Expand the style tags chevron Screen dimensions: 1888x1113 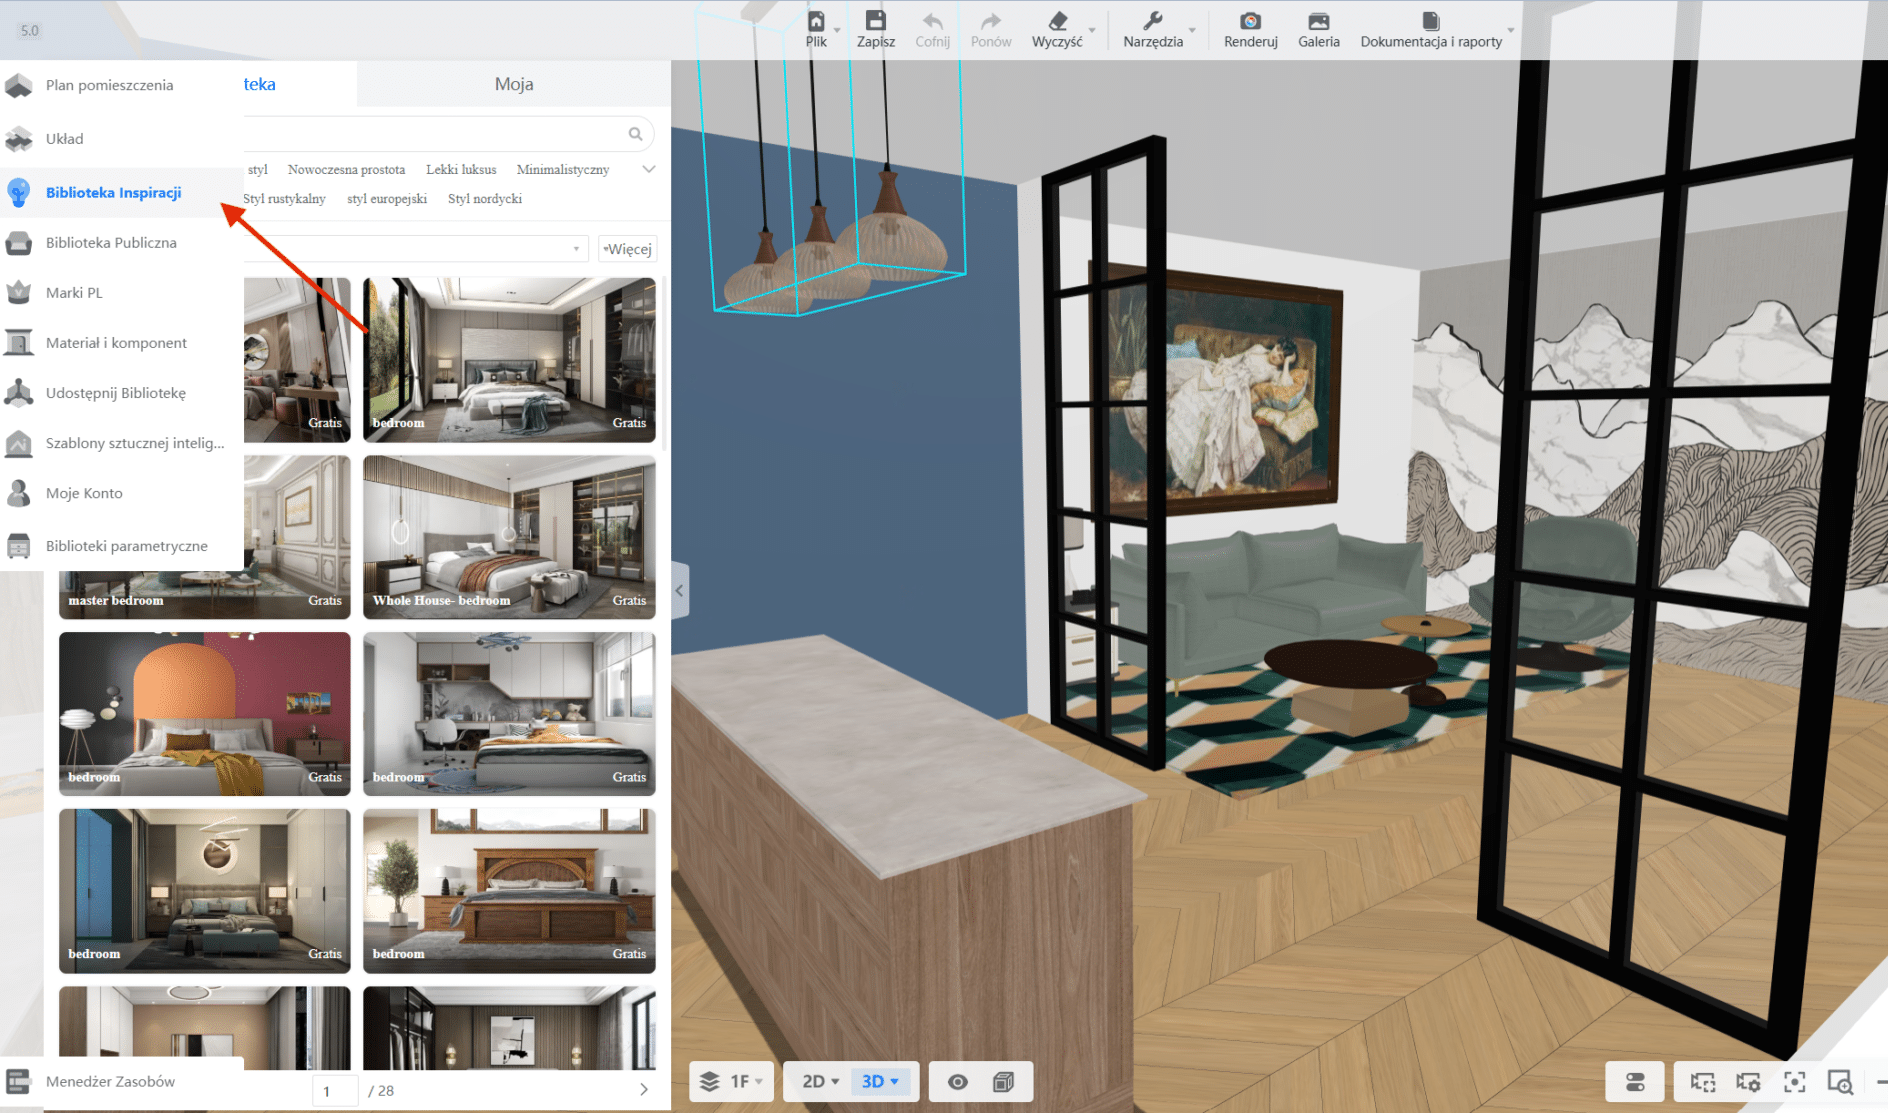(x=649, y=169)
